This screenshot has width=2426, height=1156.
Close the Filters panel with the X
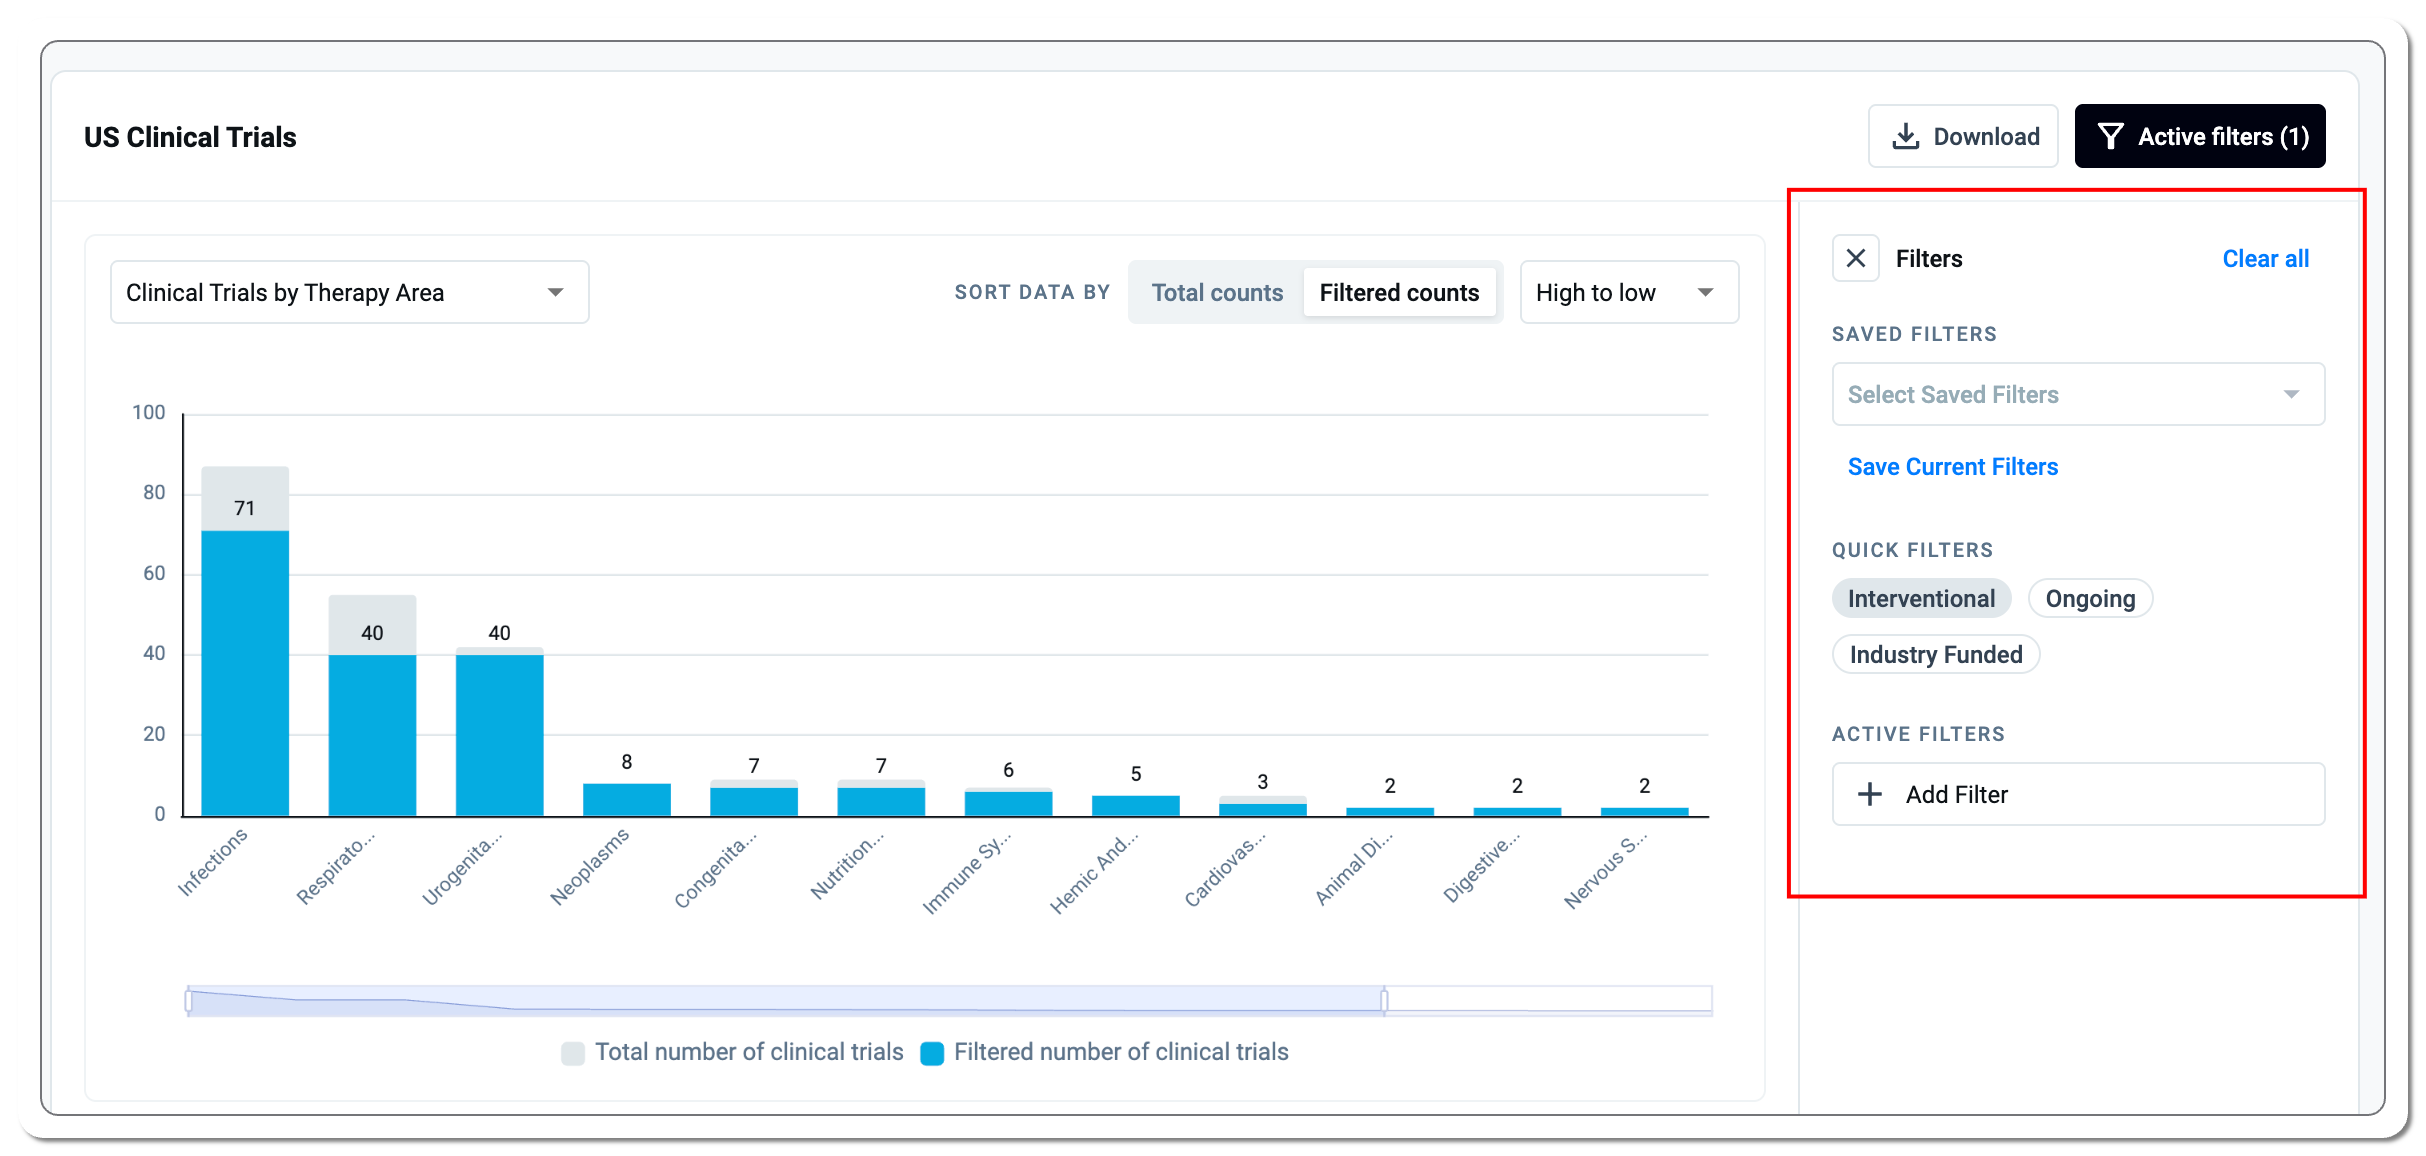1856,259
